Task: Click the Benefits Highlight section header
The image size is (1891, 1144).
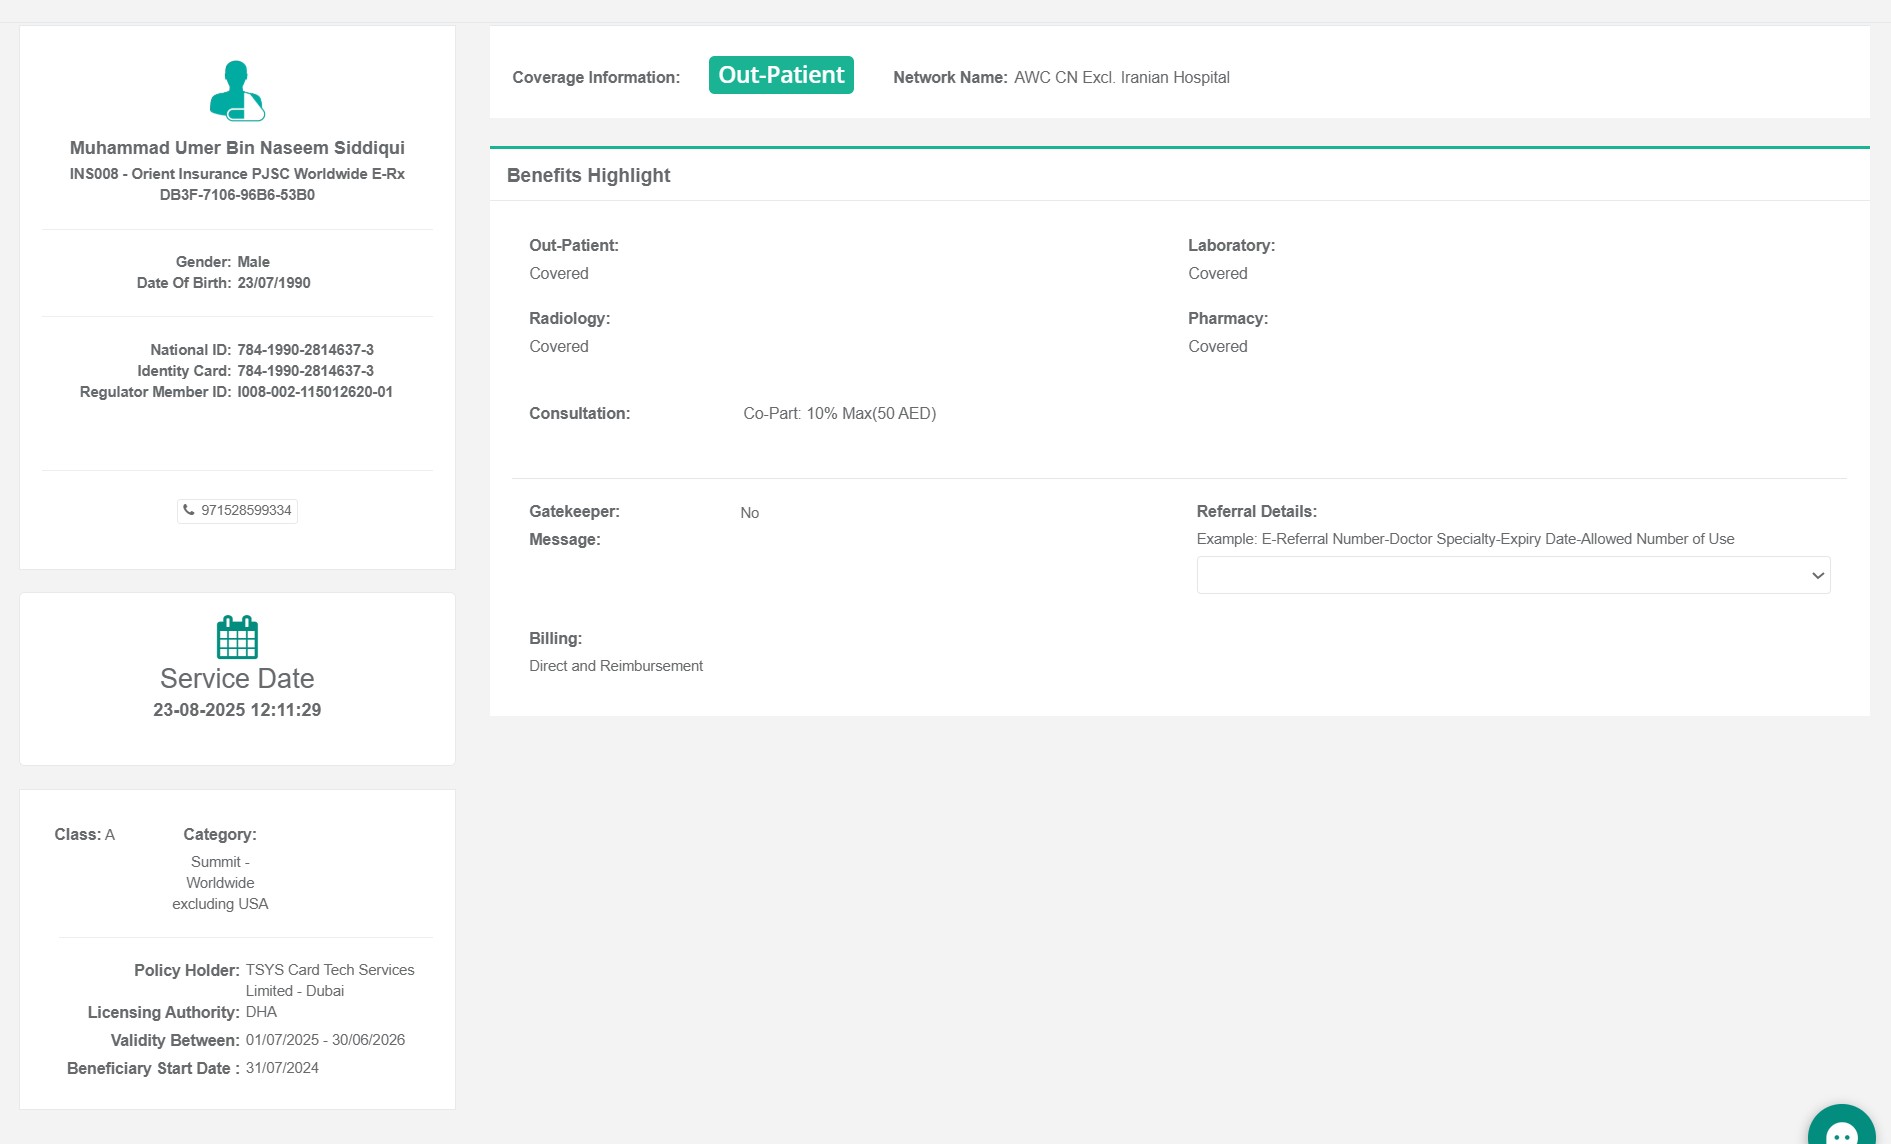Action: click(x=588, y=175)
